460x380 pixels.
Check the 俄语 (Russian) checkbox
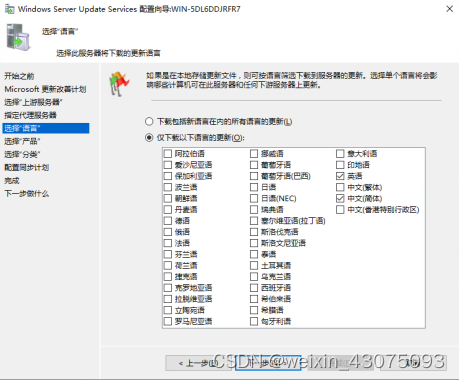[168, 232]
